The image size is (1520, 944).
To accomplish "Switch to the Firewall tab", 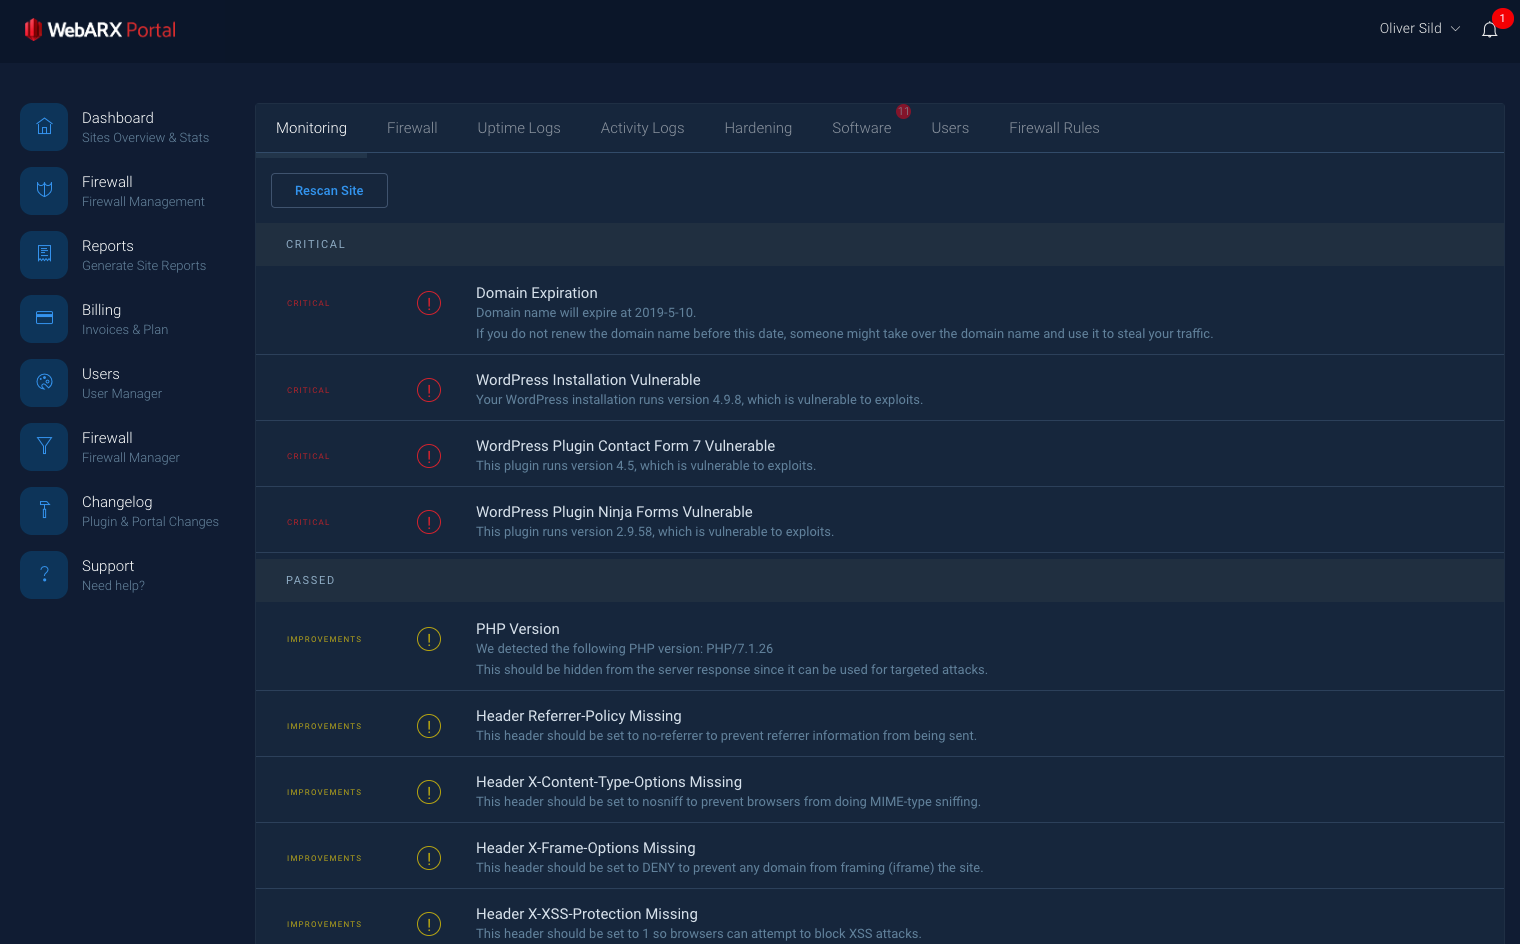I will [x=412, y=128].
